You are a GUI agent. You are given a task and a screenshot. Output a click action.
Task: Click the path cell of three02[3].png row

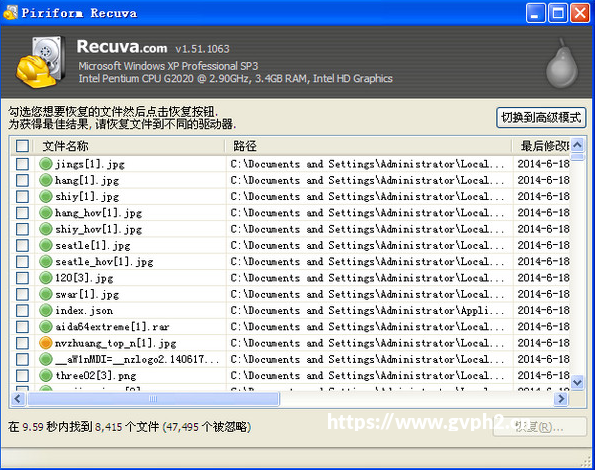368,376
